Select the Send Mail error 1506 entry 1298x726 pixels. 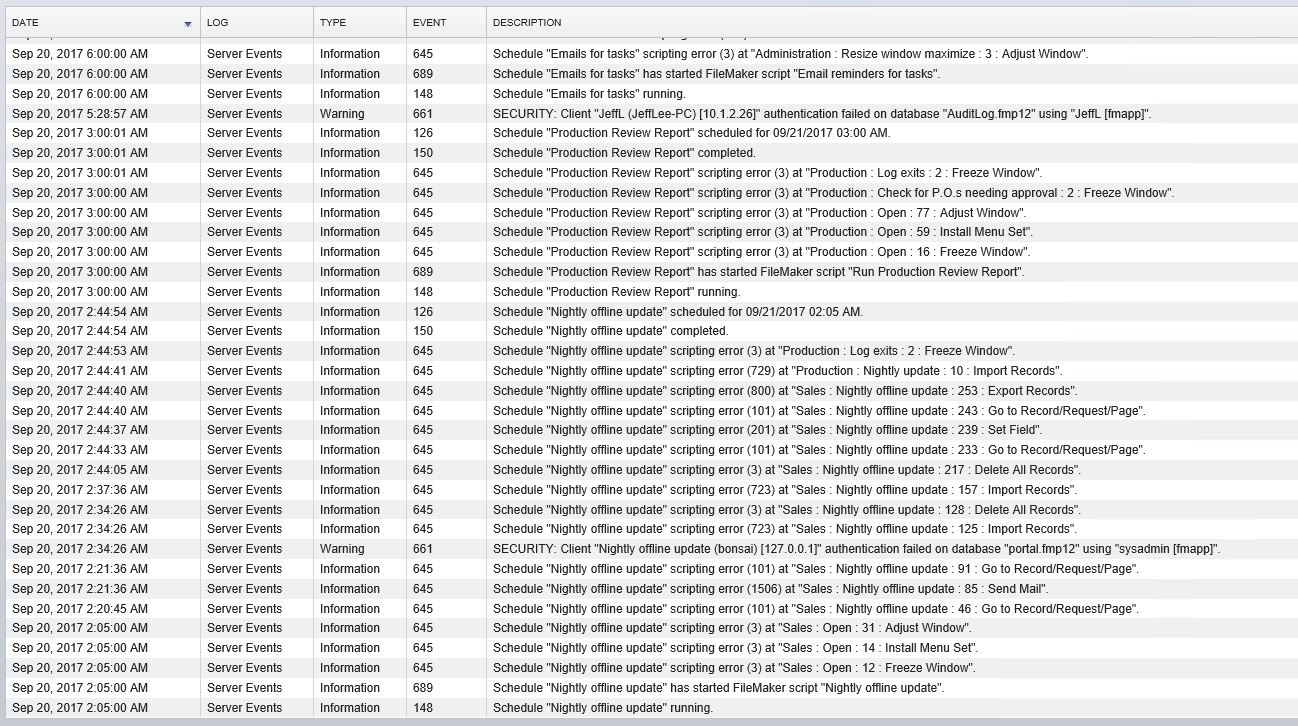(770, 589)
